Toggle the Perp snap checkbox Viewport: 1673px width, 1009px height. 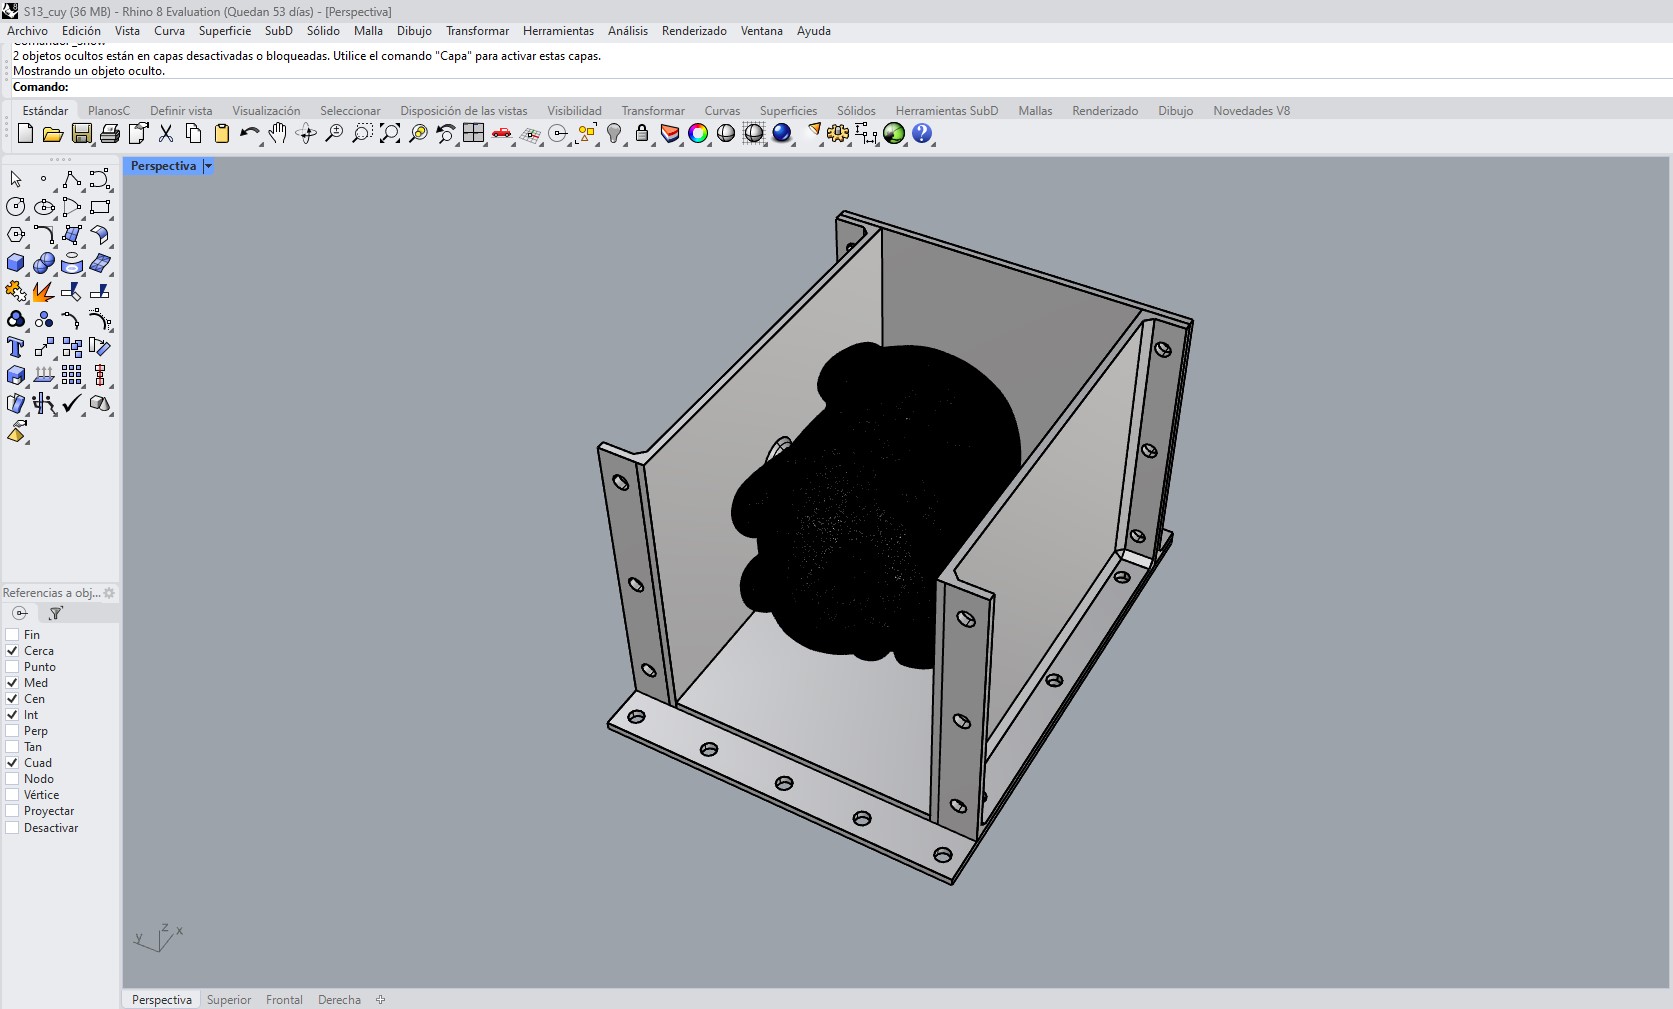tap(13, 731)
